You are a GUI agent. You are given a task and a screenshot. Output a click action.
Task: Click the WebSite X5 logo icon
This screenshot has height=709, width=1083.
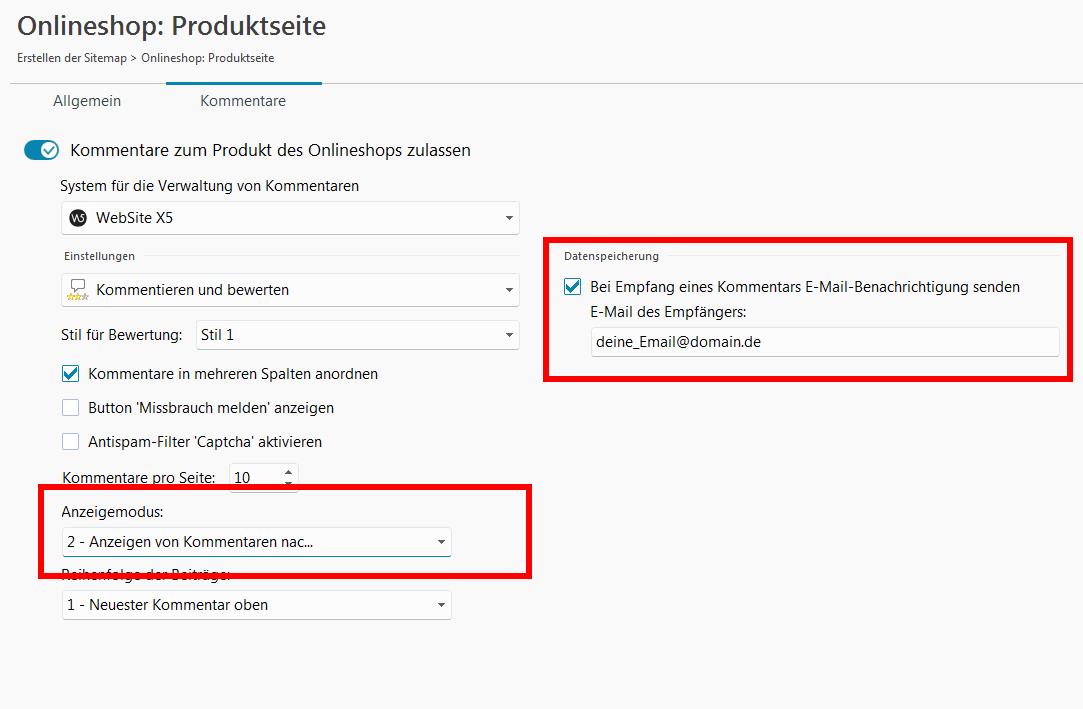click(78, 218)
